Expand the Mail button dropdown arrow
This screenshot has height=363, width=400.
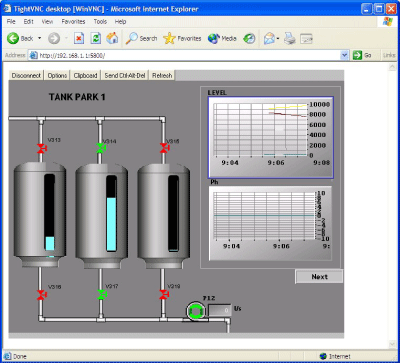click(278, 39)
